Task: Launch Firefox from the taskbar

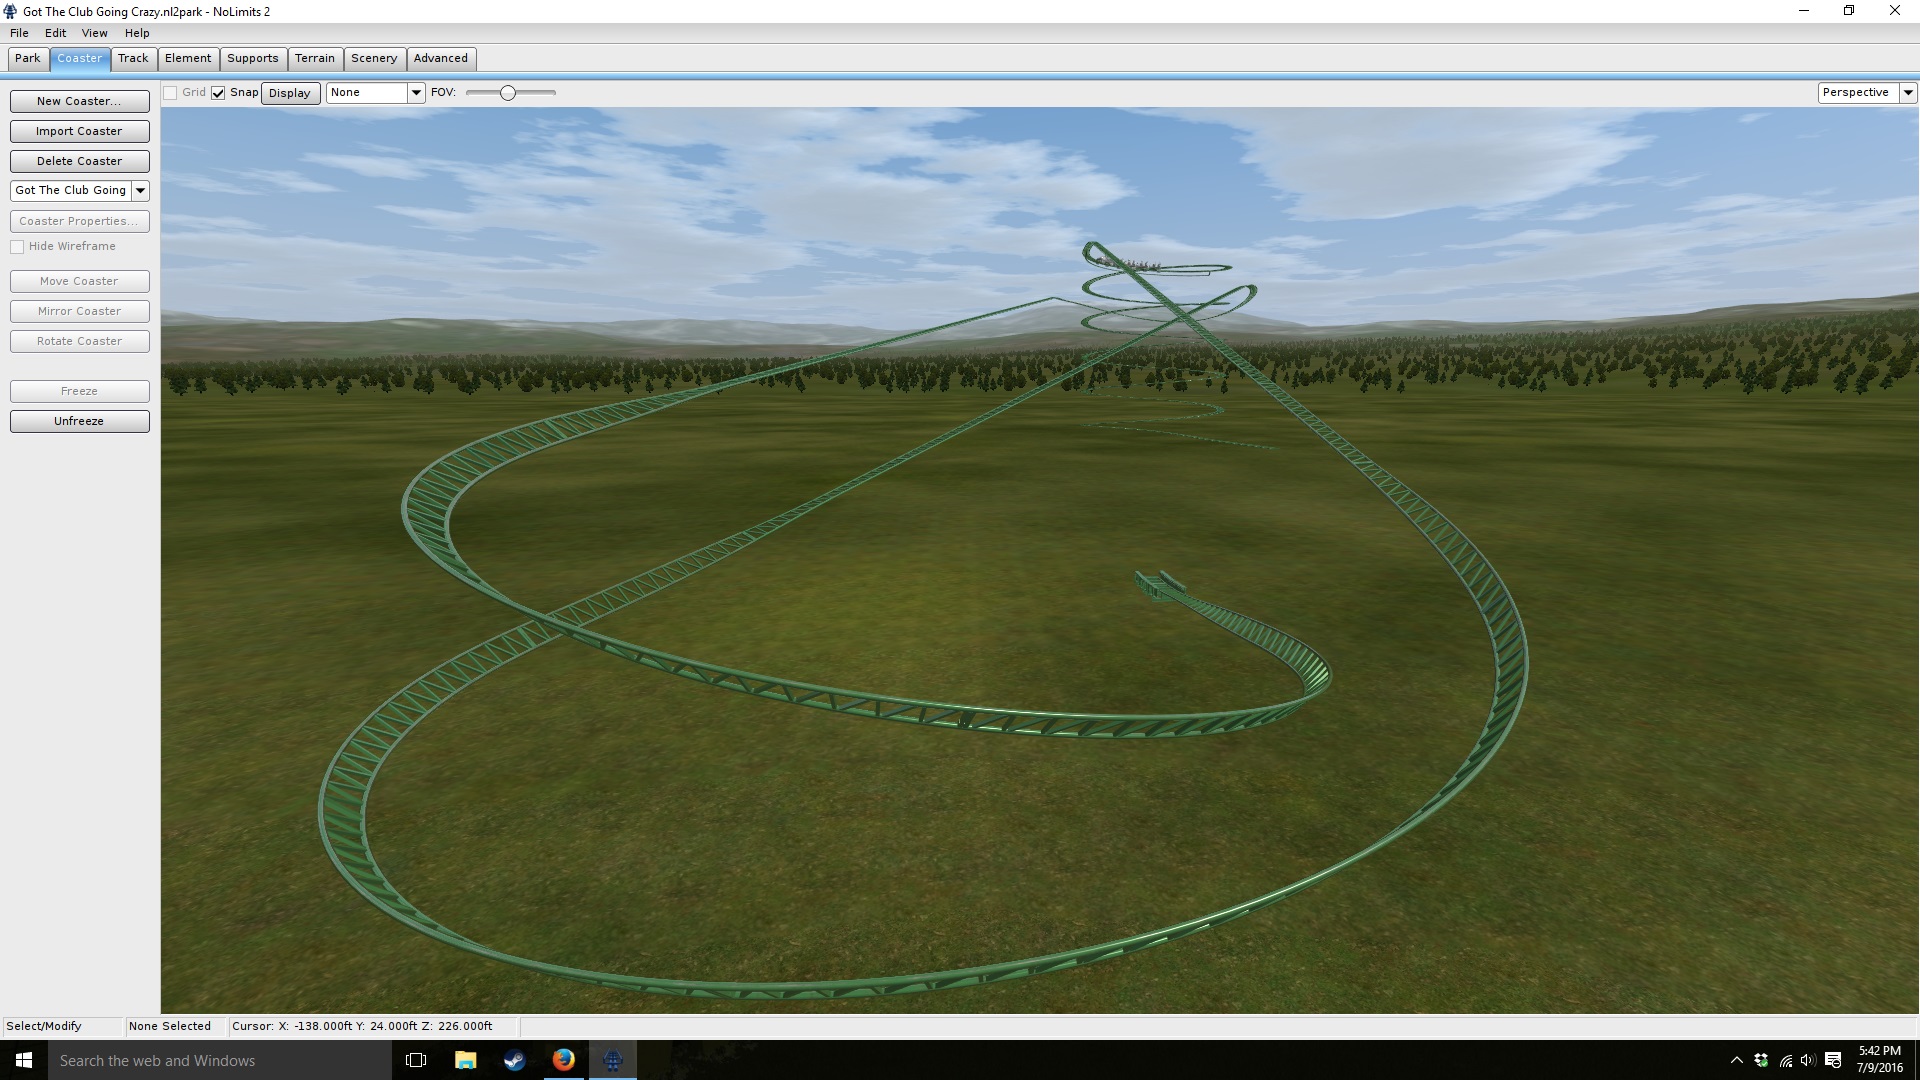Action: (563, 1060)
